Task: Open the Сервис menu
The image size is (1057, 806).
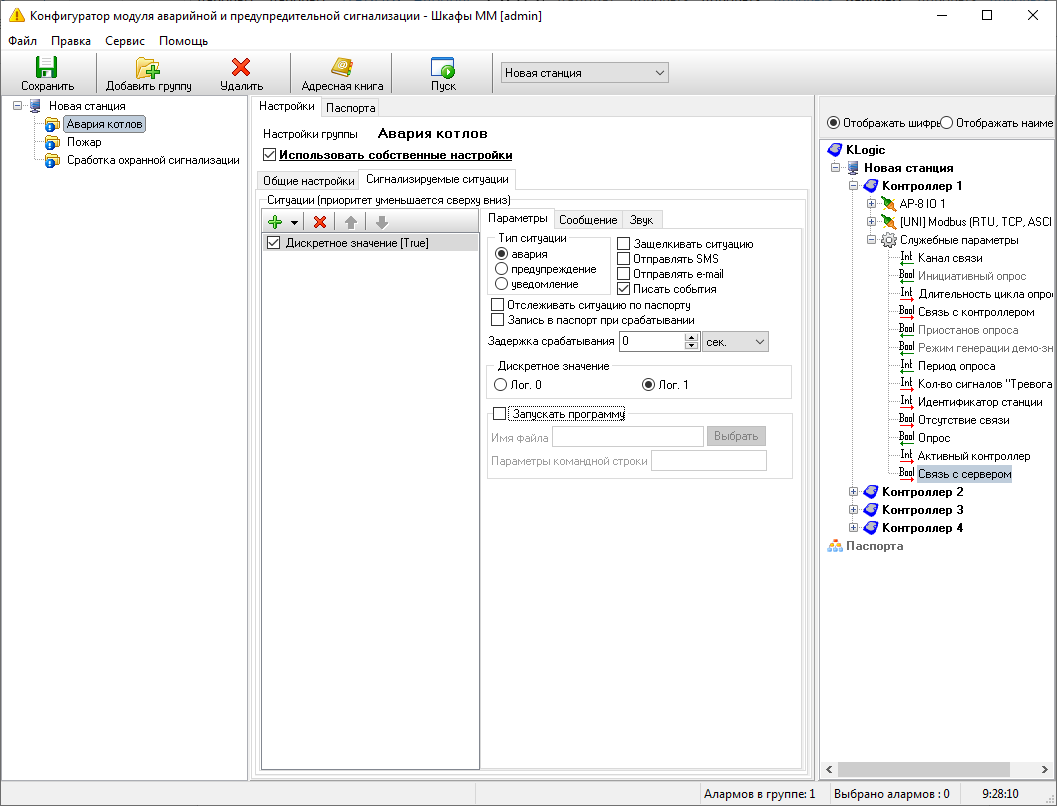Action: (125, 41)
